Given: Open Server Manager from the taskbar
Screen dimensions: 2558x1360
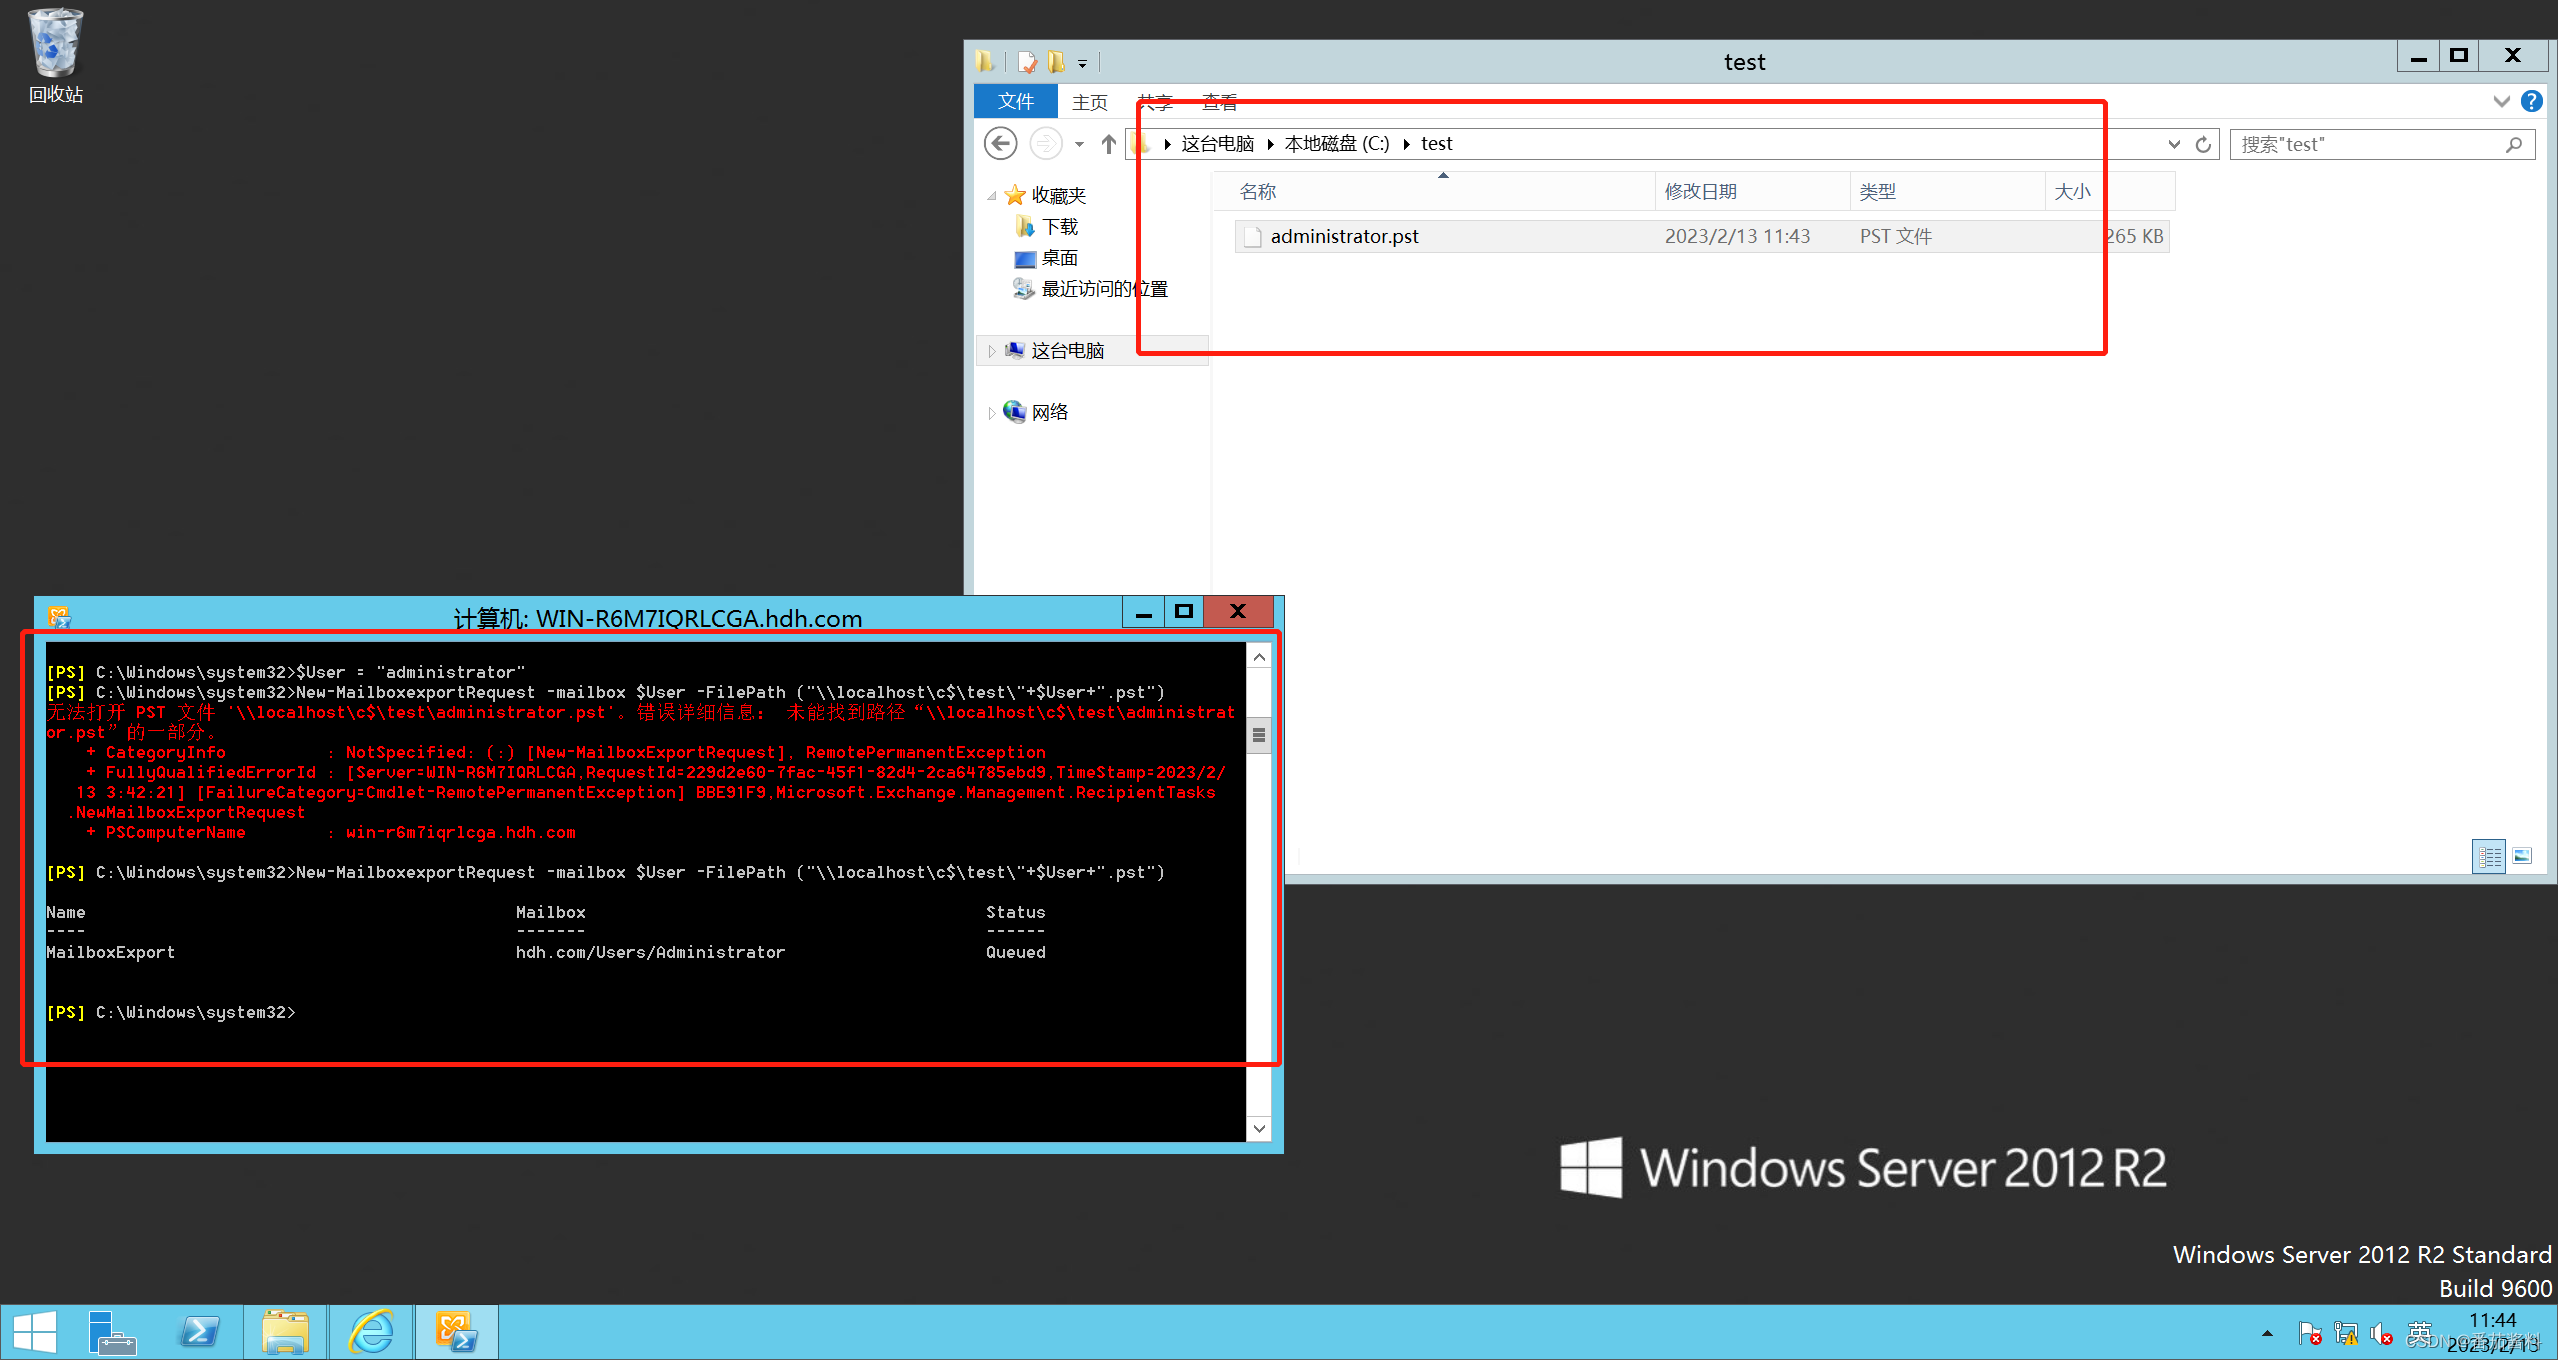Looking at the screenshot, I should coord(111,1332).
